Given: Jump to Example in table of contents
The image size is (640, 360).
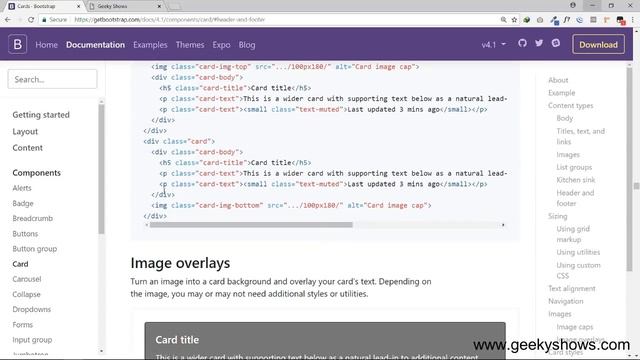Looking at the screenshot, I should tap(561, 93).
